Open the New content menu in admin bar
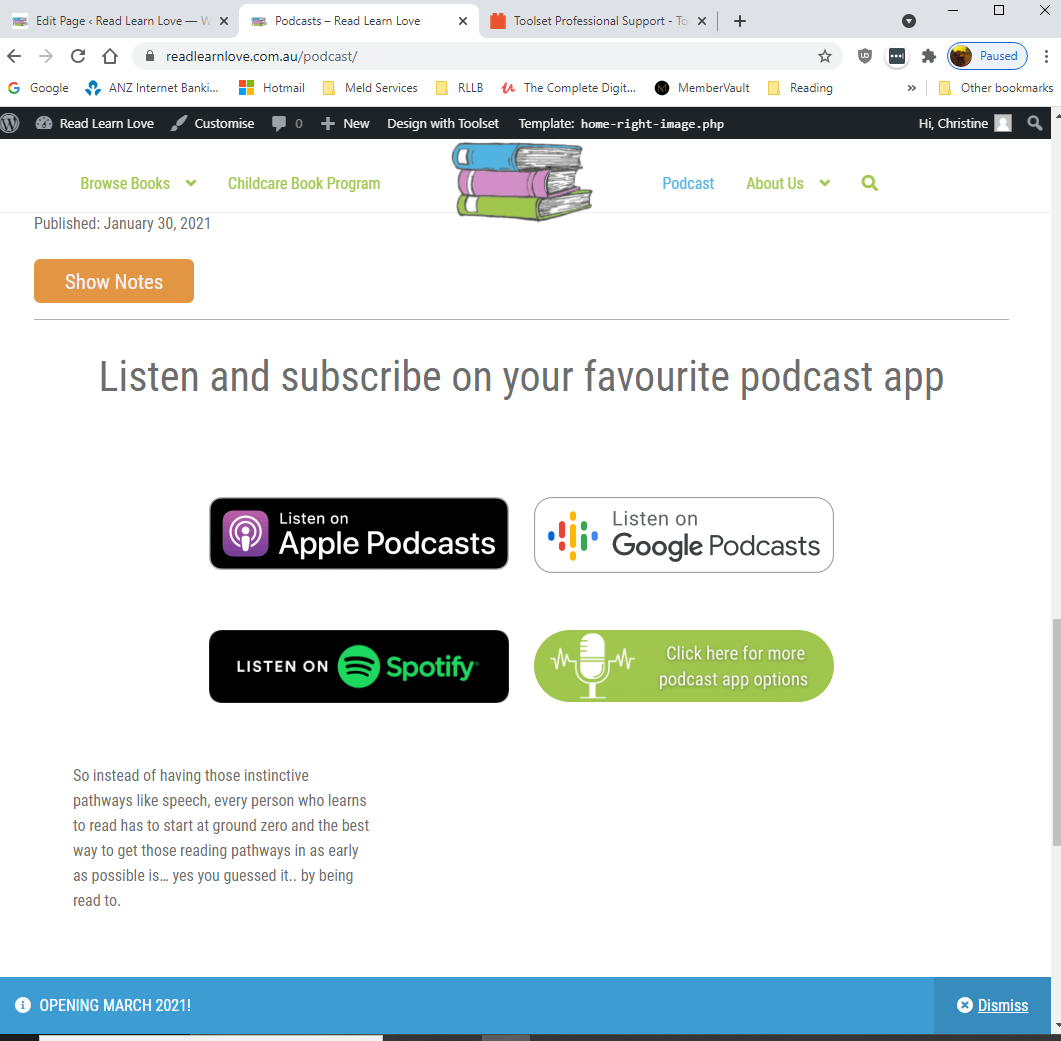The height and width of the screenshot is (1041, 1061). coord(345,123)
